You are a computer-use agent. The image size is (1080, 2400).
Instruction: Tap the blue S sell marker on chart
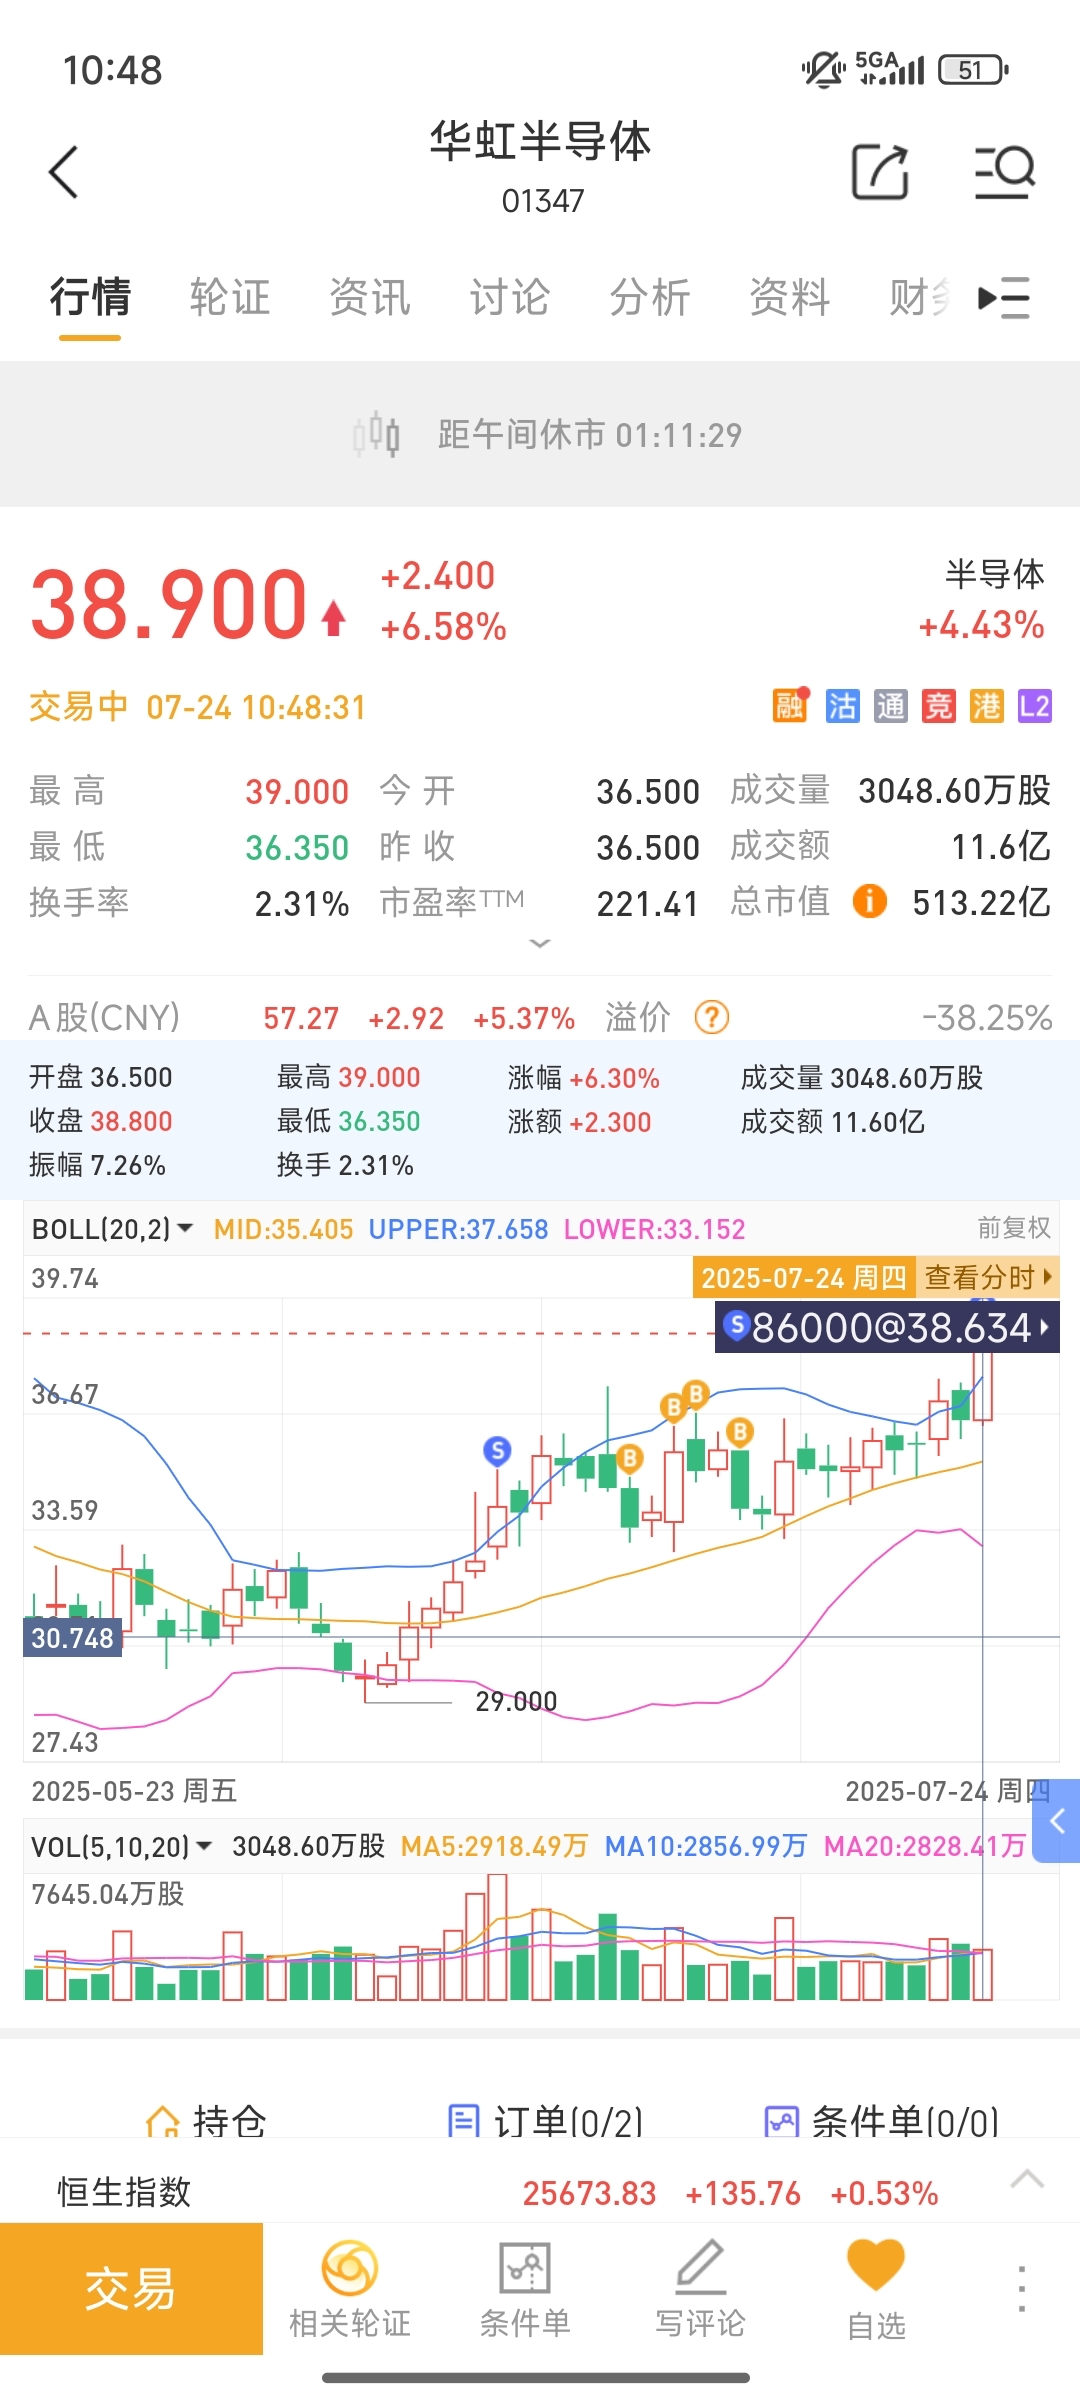(497, 1450)
